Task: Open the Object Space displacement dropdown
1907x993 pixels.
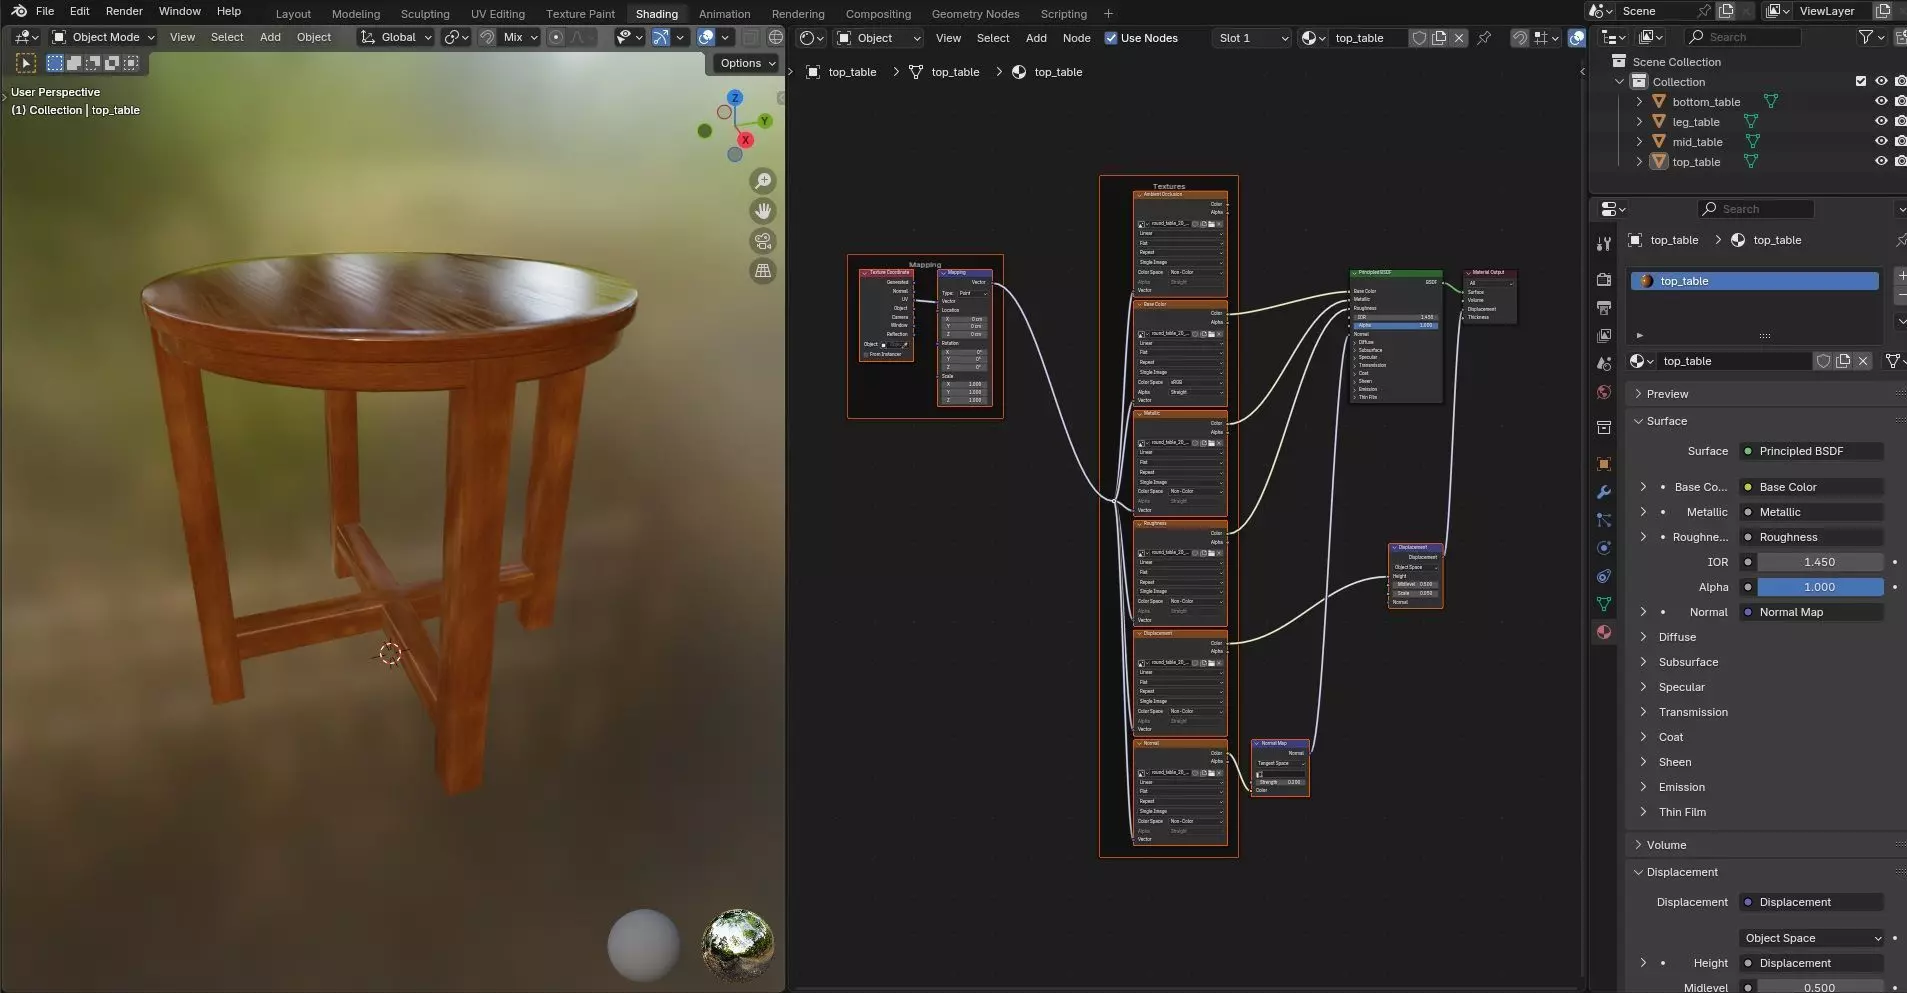Action: point(1811,938)
